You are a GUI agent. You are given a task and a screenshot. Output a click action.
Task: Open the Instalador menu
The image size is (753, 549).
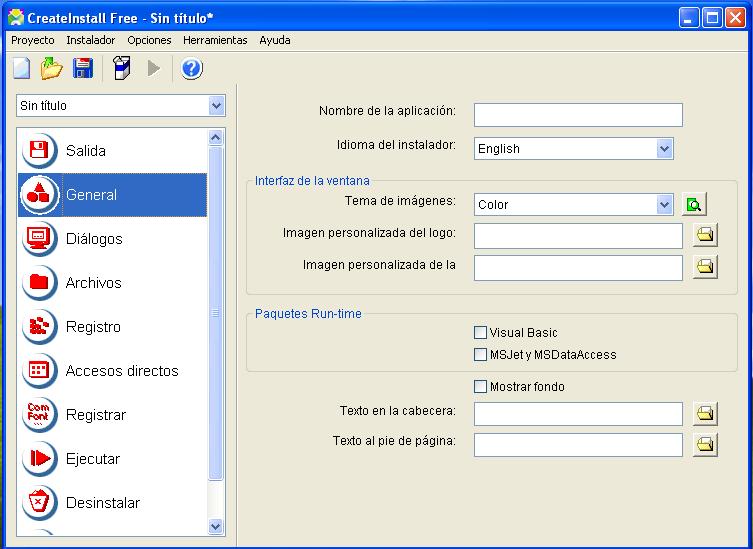point(91,40)
